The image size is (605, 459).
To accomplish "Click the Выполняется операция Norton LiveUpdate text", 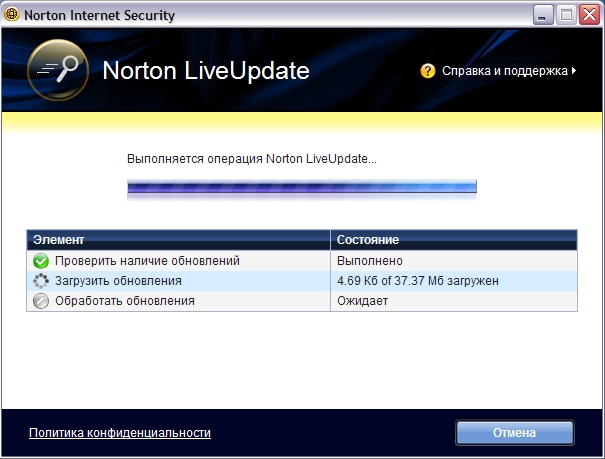I will click(252, 159).
